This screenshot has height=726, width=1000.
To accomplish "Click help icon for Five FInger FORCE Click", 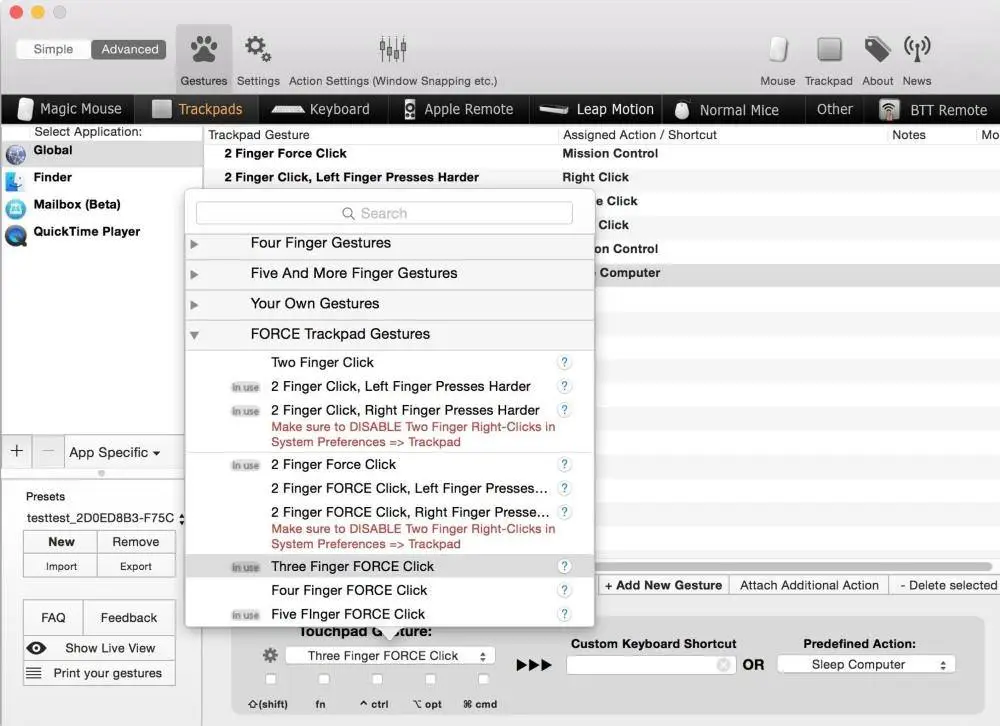I will (x=564, y=614).
